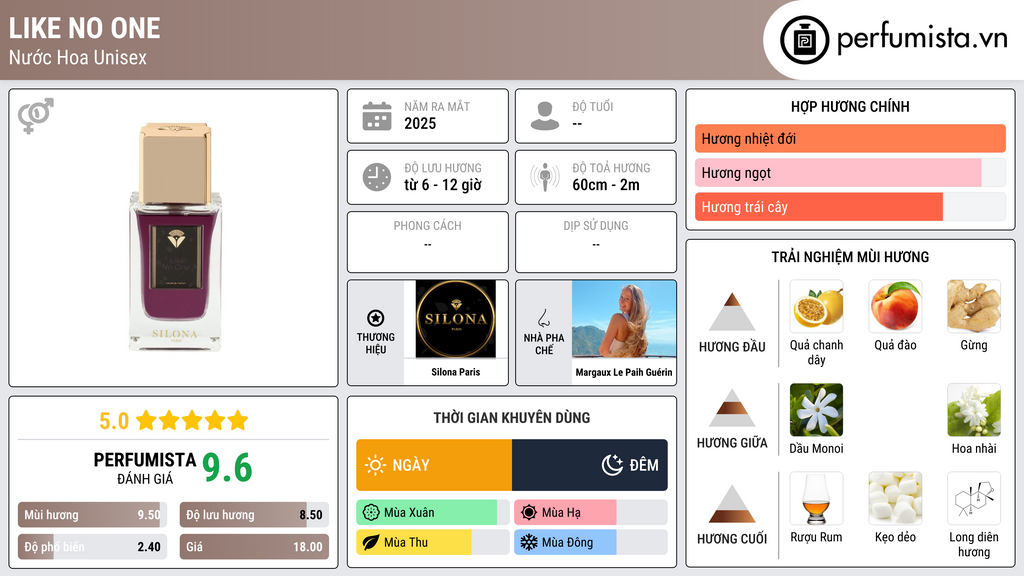The image size is (1024, 576).
Task: Select the Dầu Monoi flower image
Action: (x=816, y=409)
